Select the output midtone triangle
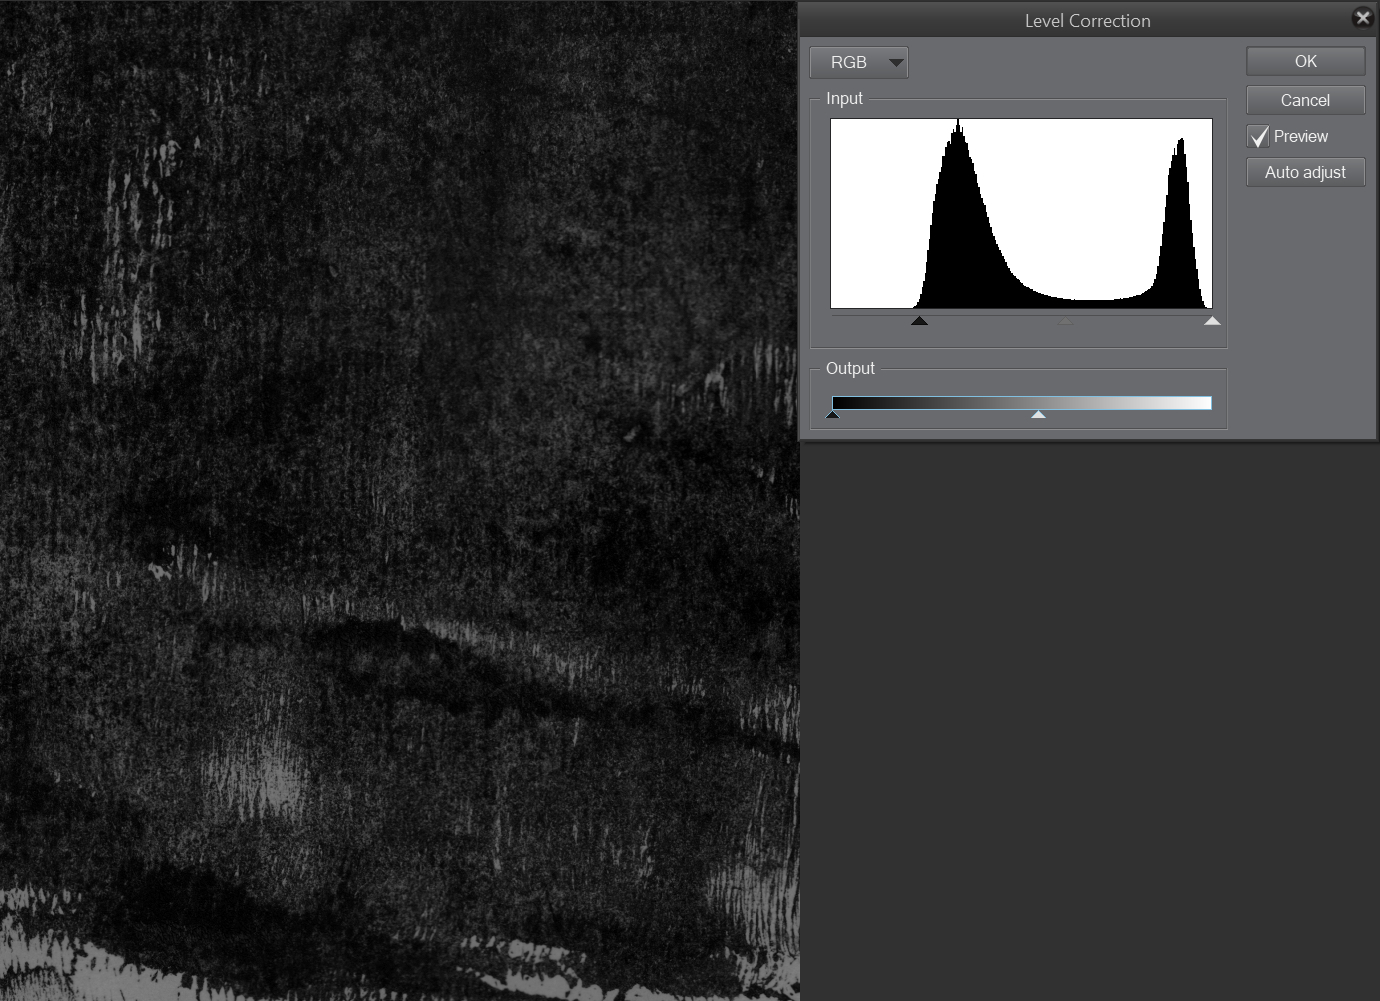Image resolution: width=1380 pixels, height=1001 pixels. pyautogui.click(x=1038, y=414)
